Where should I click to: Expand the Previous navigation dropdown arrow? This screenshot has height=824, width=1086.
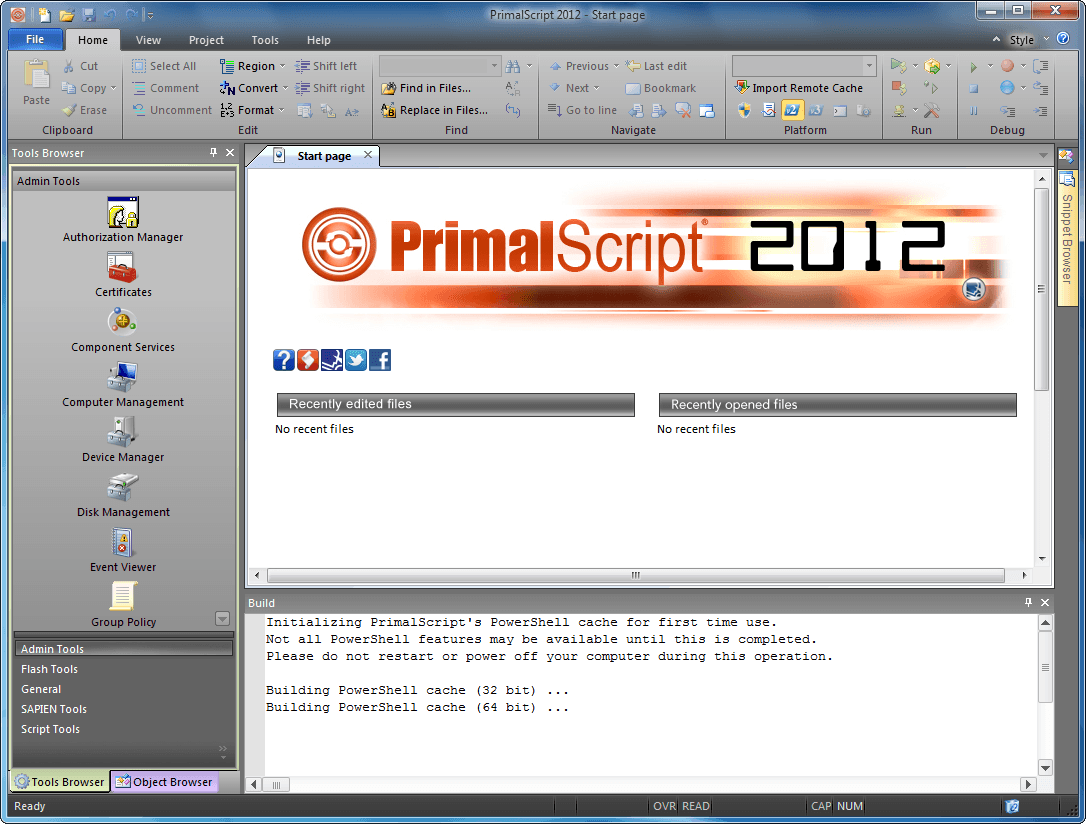coord(616,66)
